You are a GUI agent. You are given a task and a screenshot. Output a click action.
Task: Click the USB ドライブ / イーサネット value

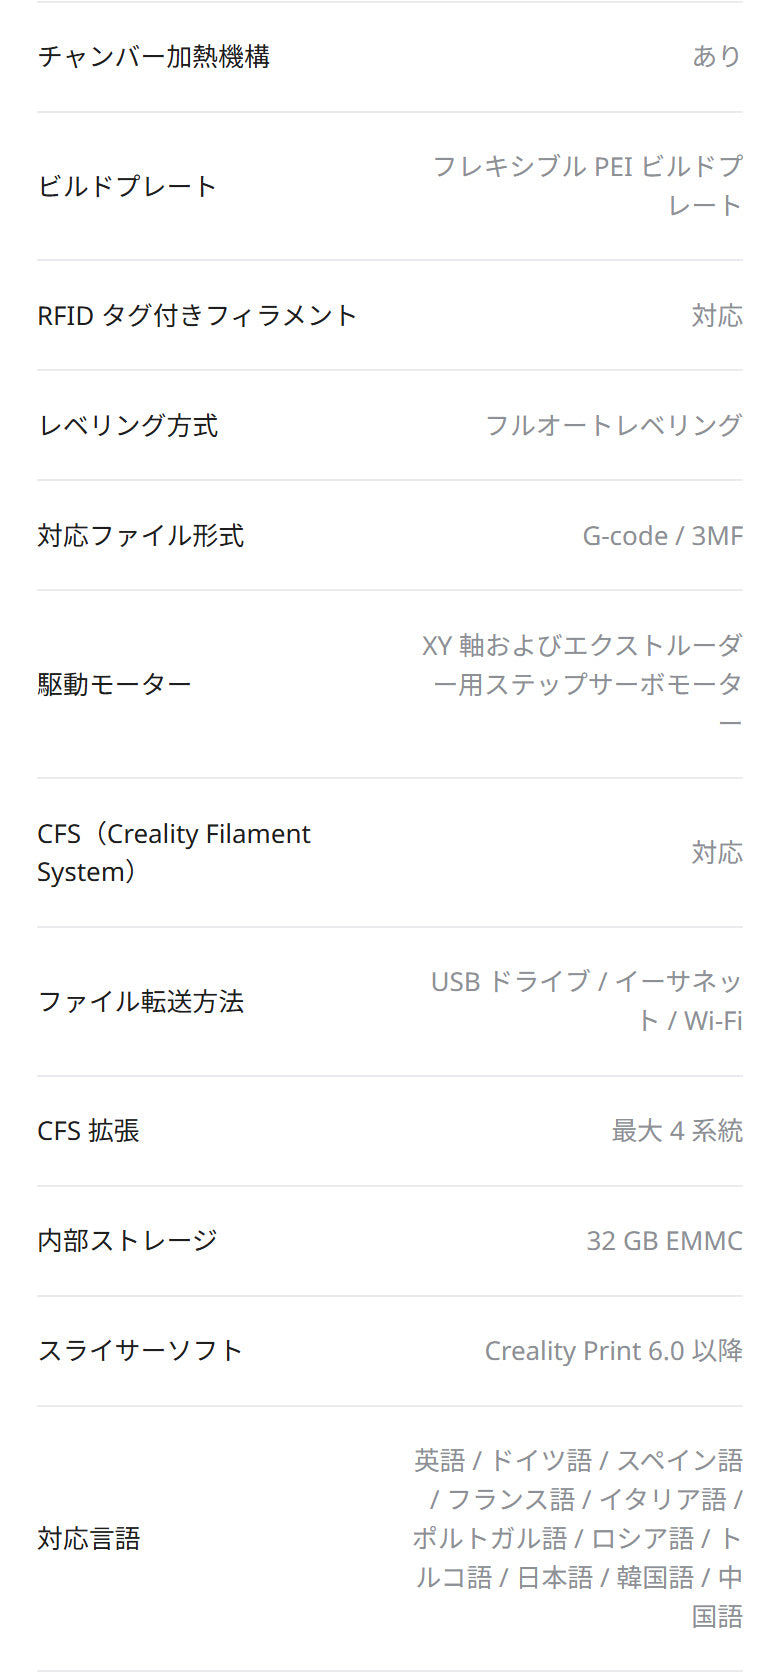coord(587,1001)
